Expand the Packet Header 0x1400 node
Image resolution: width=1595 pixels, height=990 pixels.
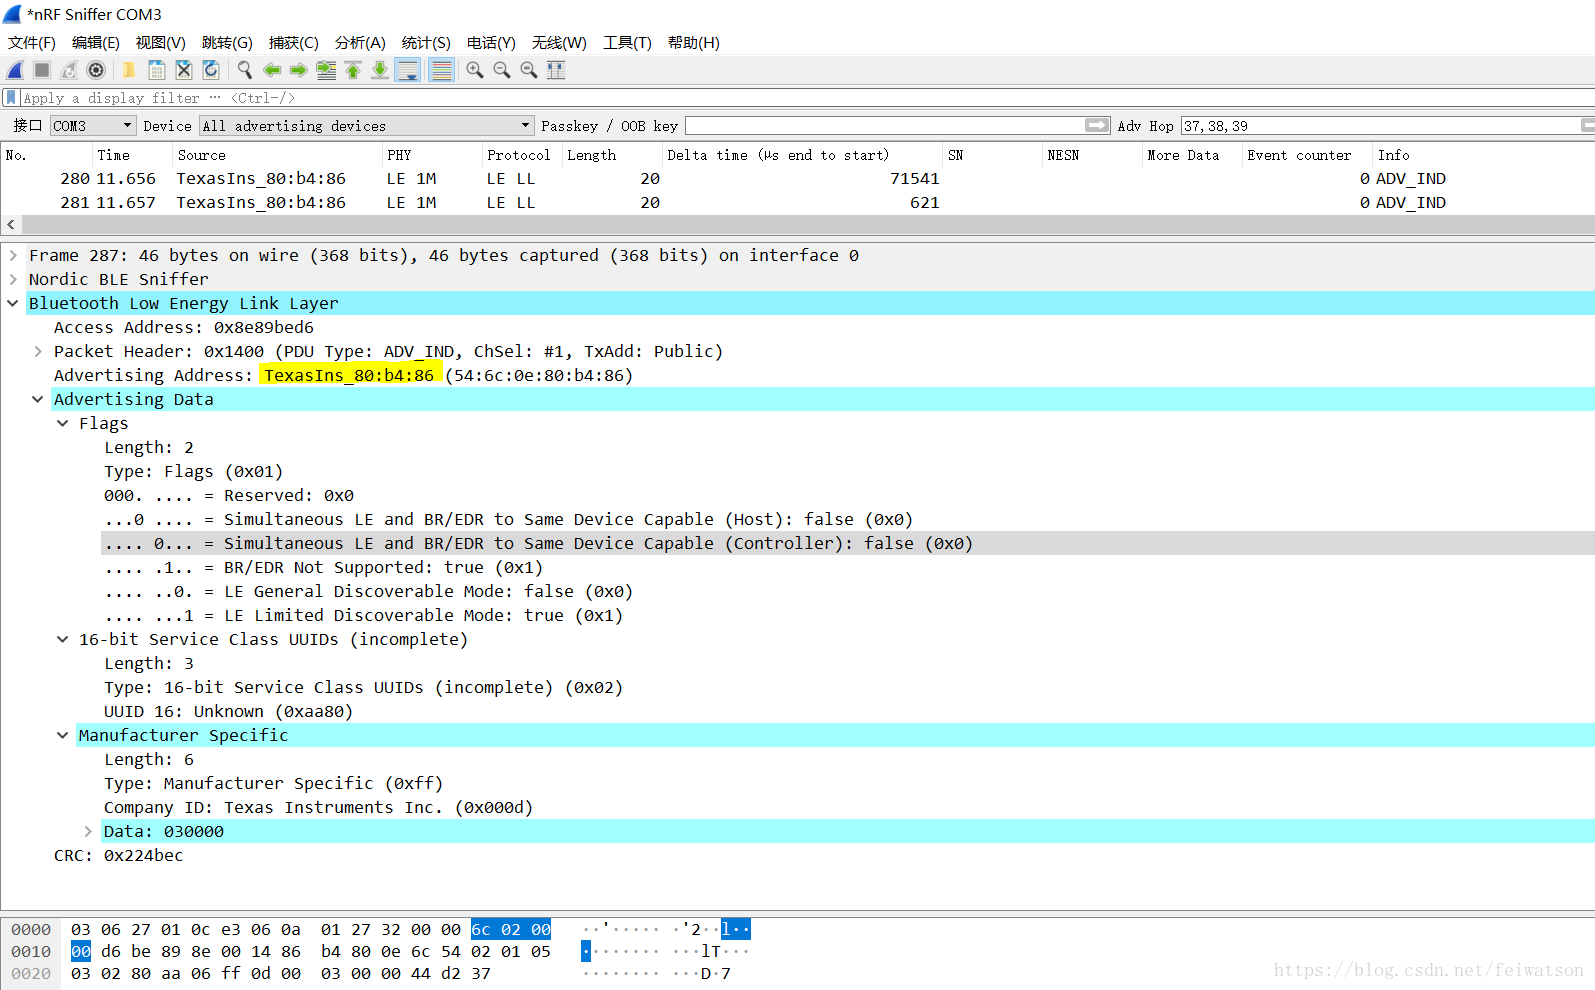click(x=38, y=351)
